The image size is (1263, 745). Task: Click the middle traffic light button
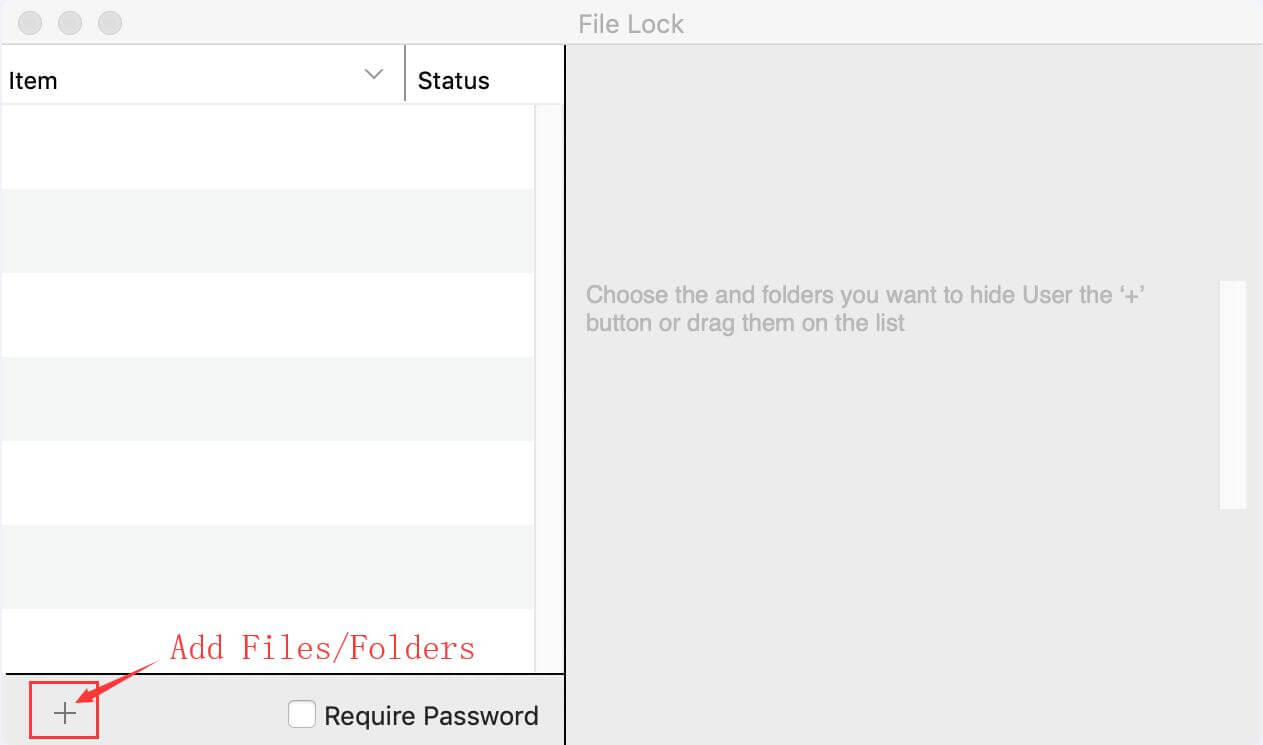pos(69,22)
